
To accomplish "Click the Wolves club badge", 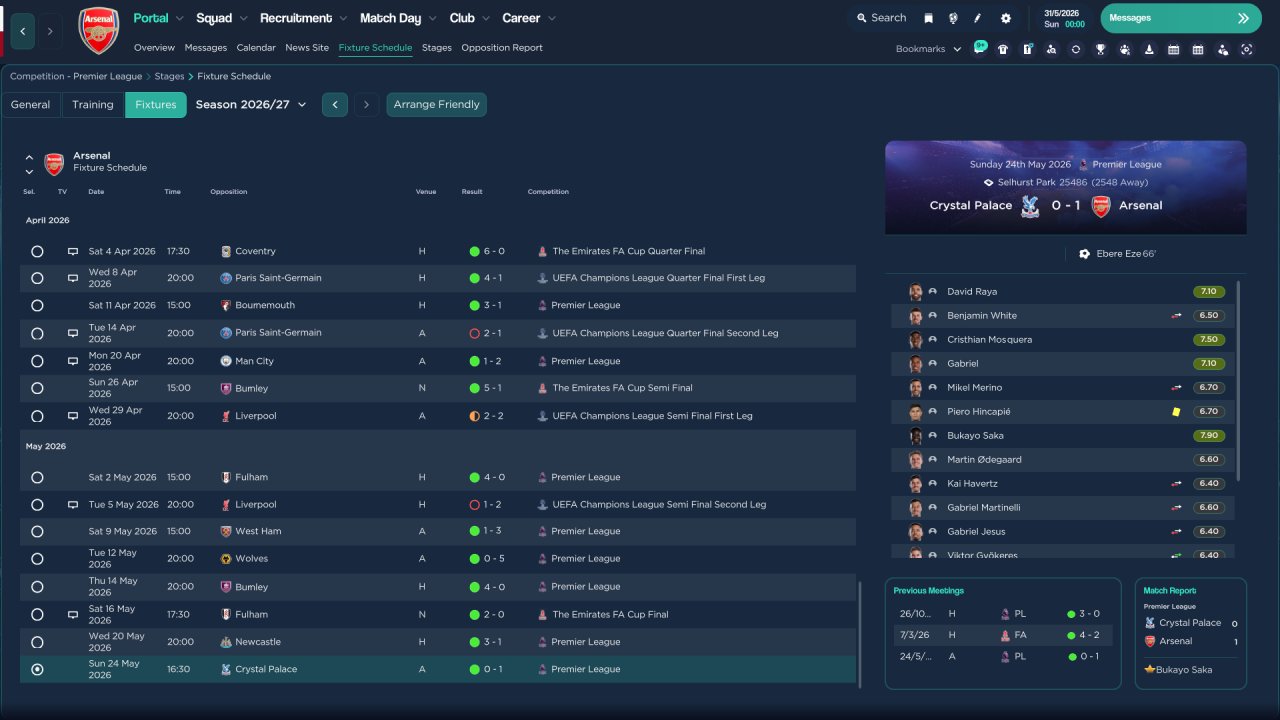I will [x=226, y=559].
